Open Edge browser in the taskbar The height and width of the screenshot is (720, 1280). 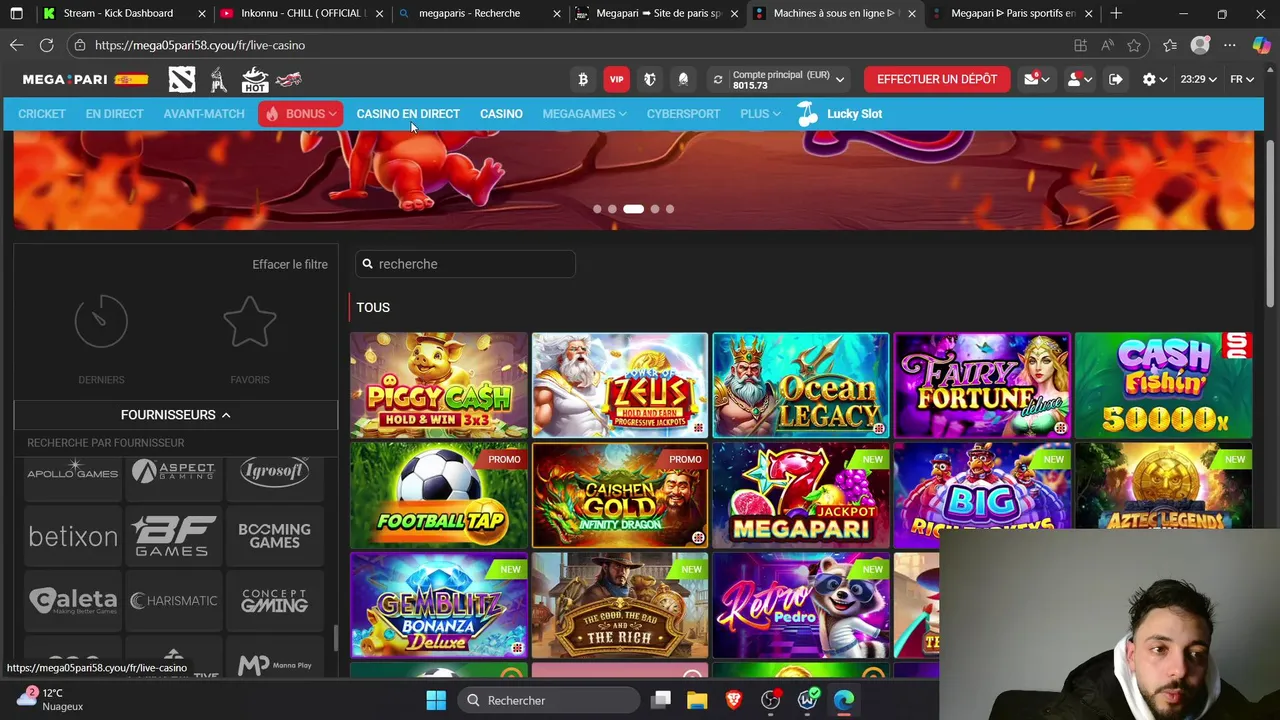[844, 700]
